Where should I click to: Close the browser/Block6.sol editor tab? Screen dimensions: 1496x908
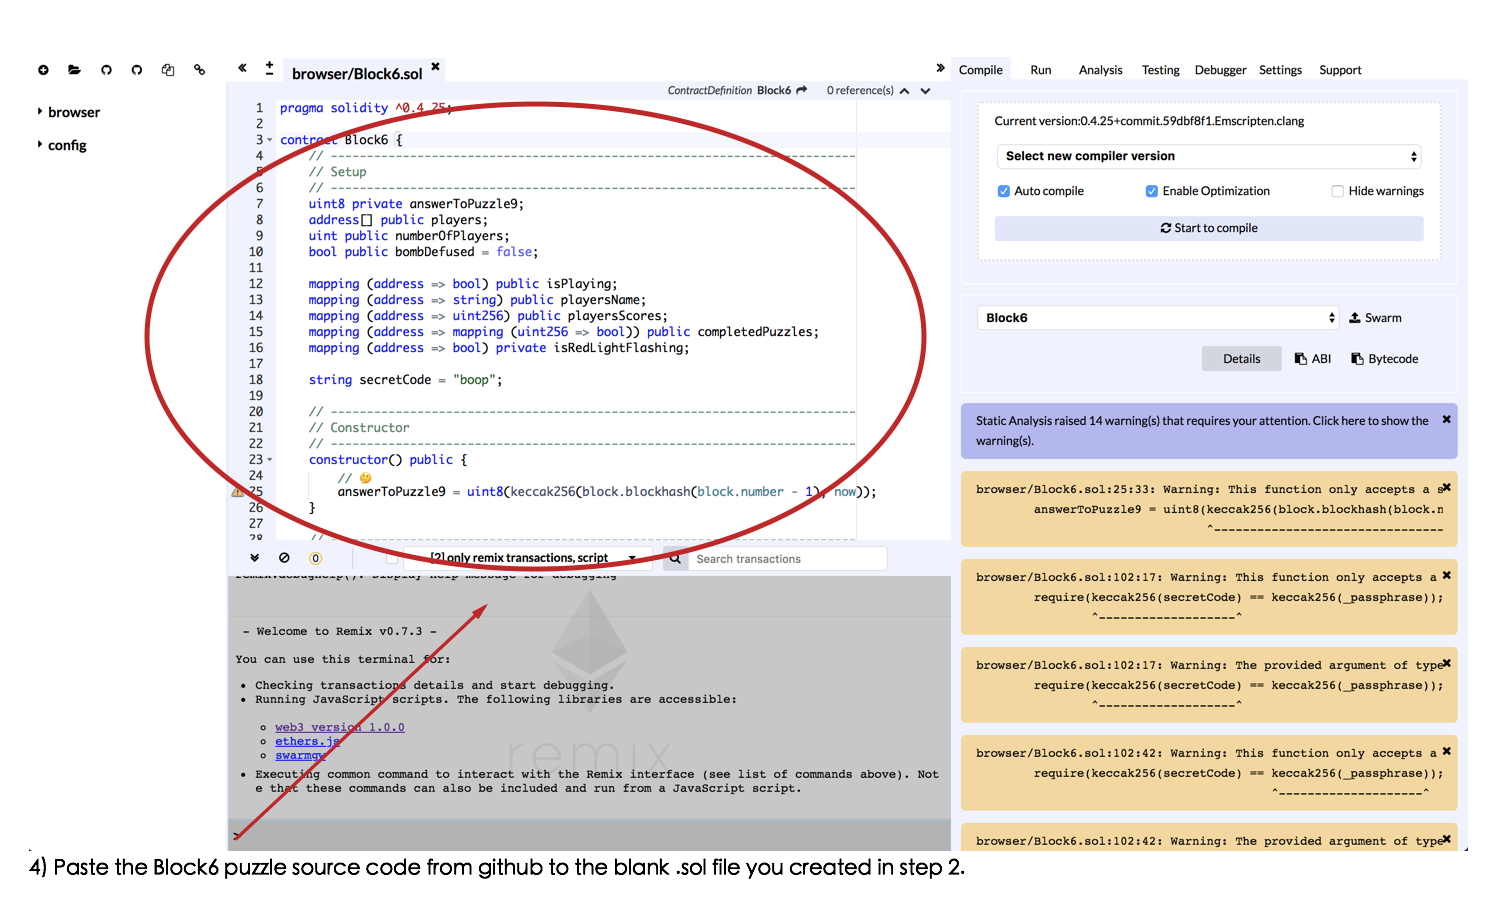[435, 67]
